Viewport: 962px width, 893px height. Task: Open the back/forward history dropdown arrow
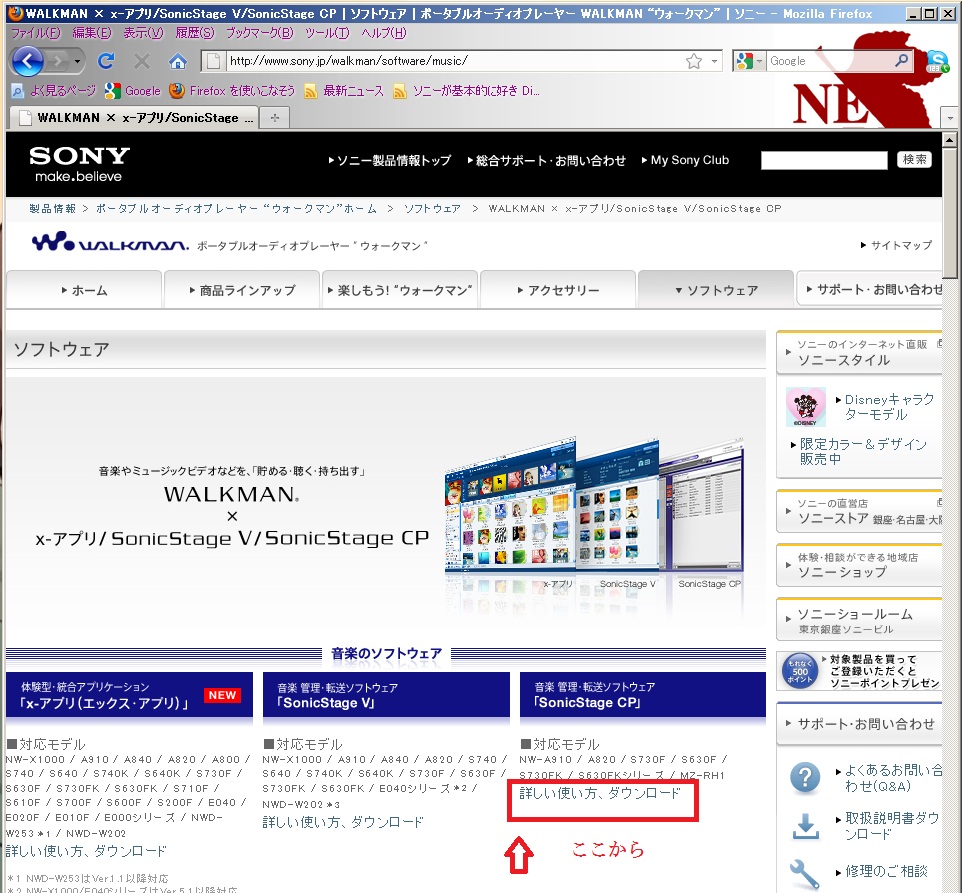click(x=77, y=61)
